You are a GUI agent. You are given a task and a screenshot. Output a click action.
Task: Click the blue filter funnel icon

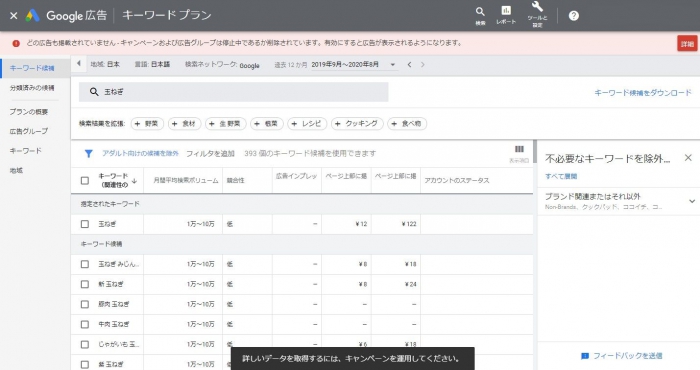click(x=88, y=154)
